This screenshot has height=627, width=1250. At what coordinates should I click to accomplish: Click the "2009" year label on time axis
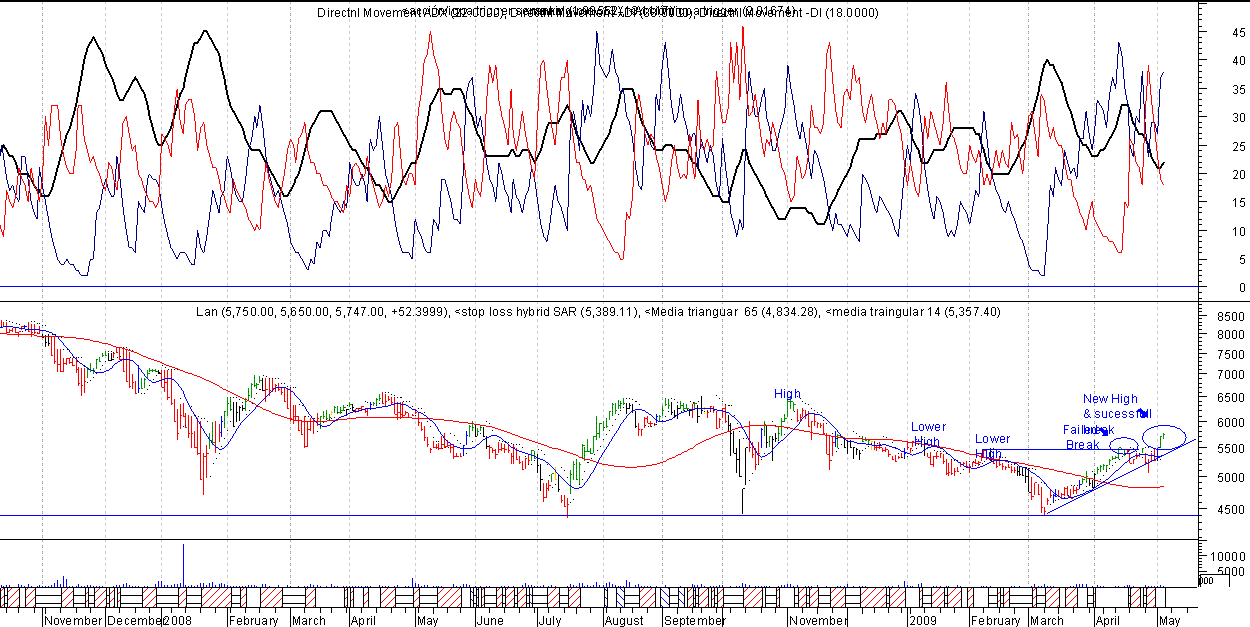point(920,621)
